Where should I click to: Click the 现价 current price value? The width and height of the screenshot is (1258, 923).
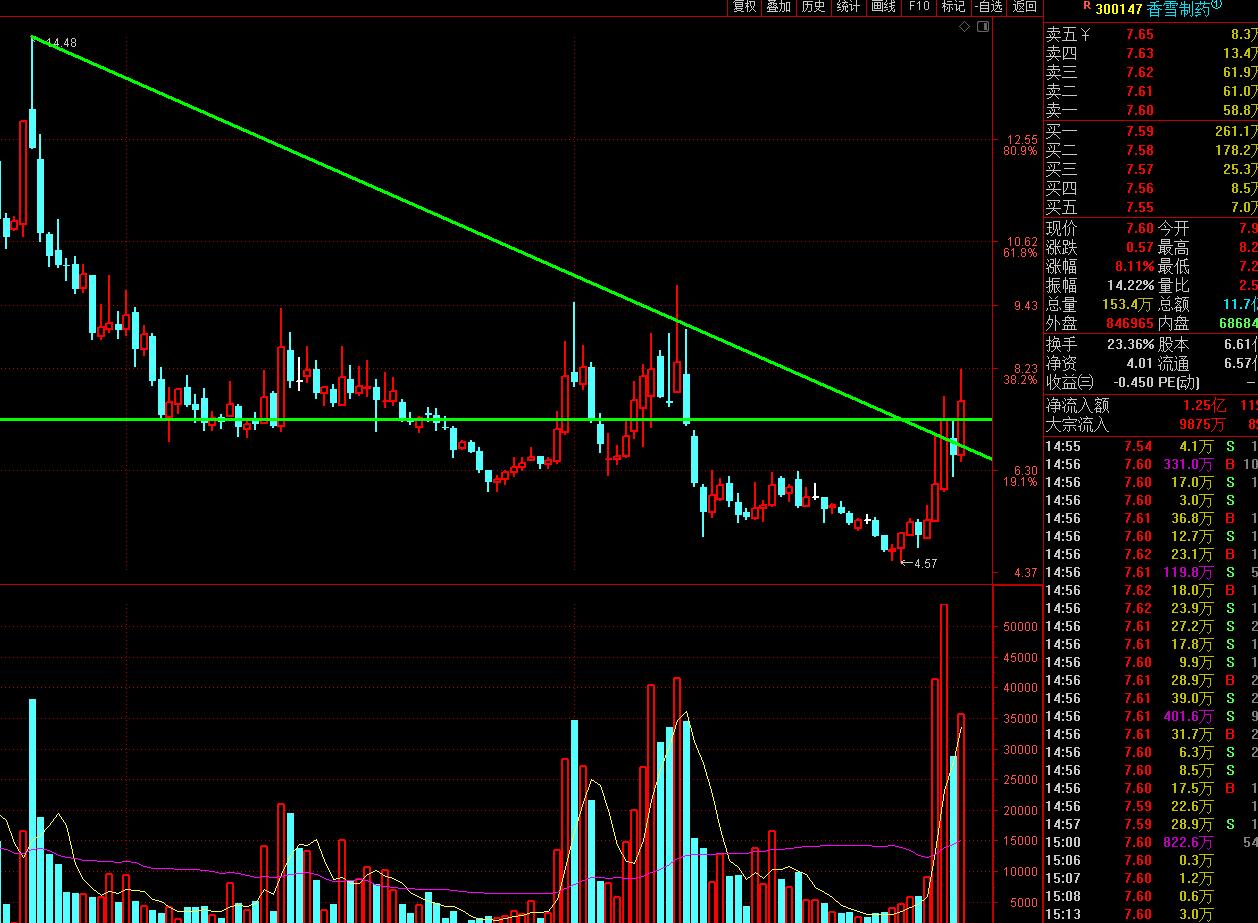[1140, 228]
